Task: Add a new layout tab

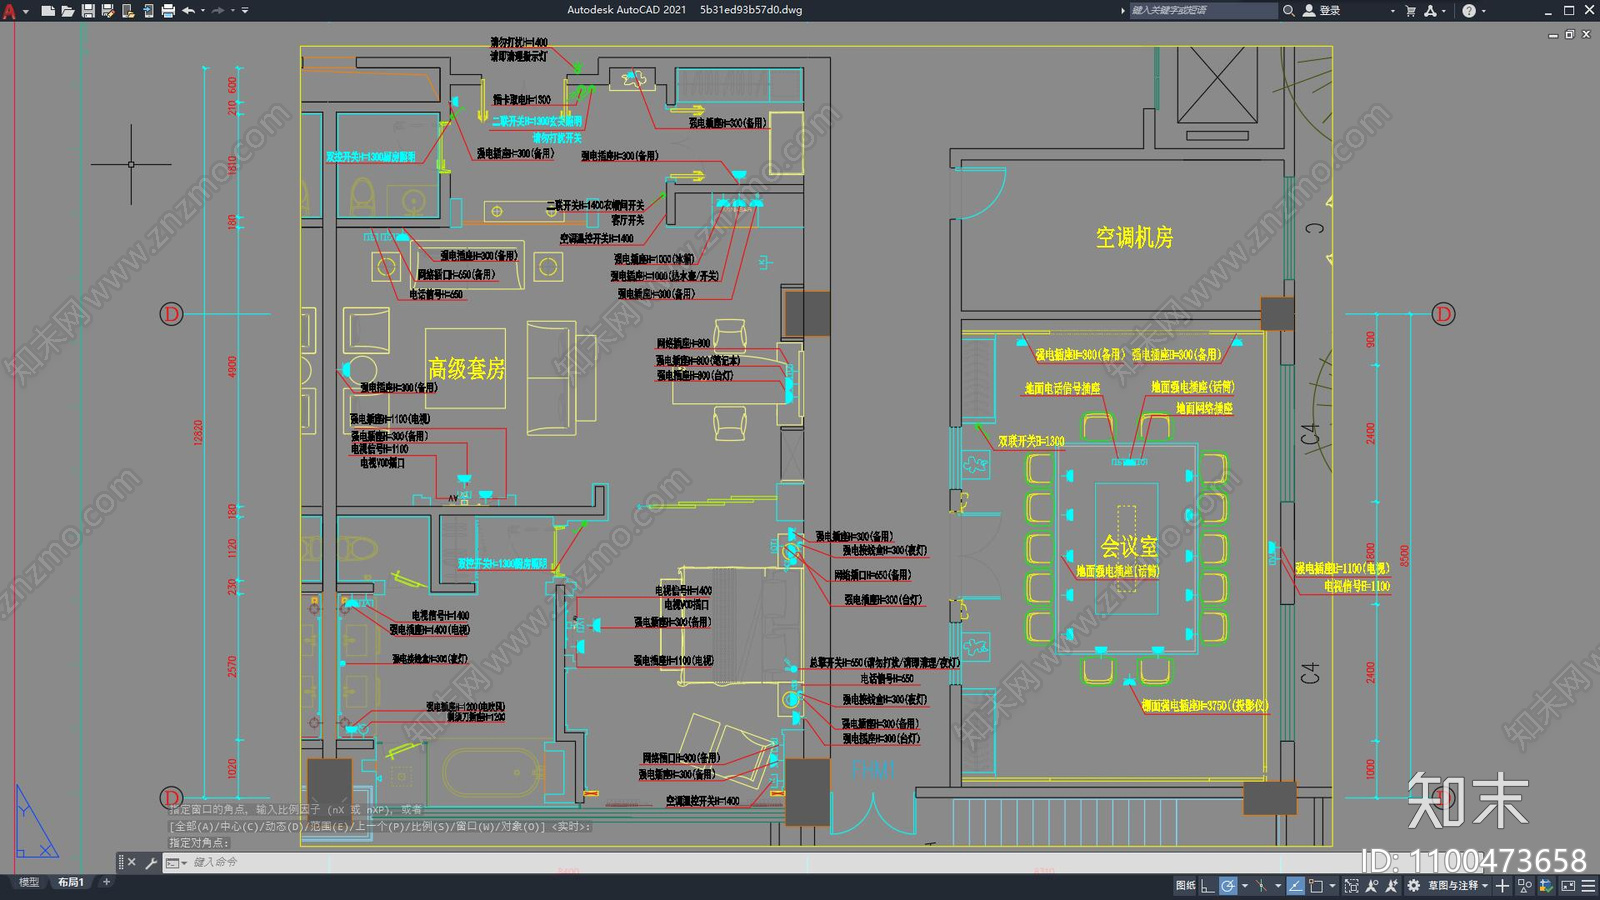Action: 106,882
